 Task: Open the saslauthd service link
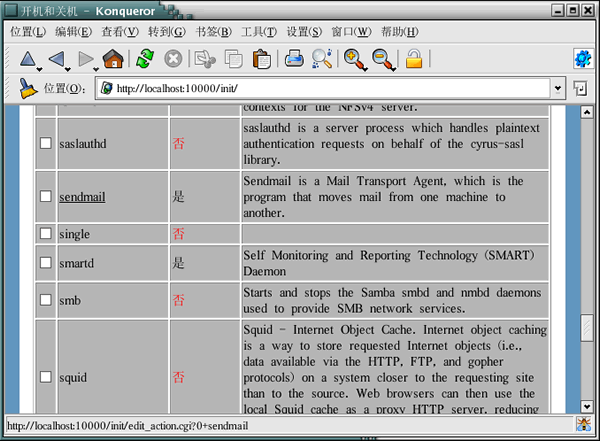[x=83, y=144]
